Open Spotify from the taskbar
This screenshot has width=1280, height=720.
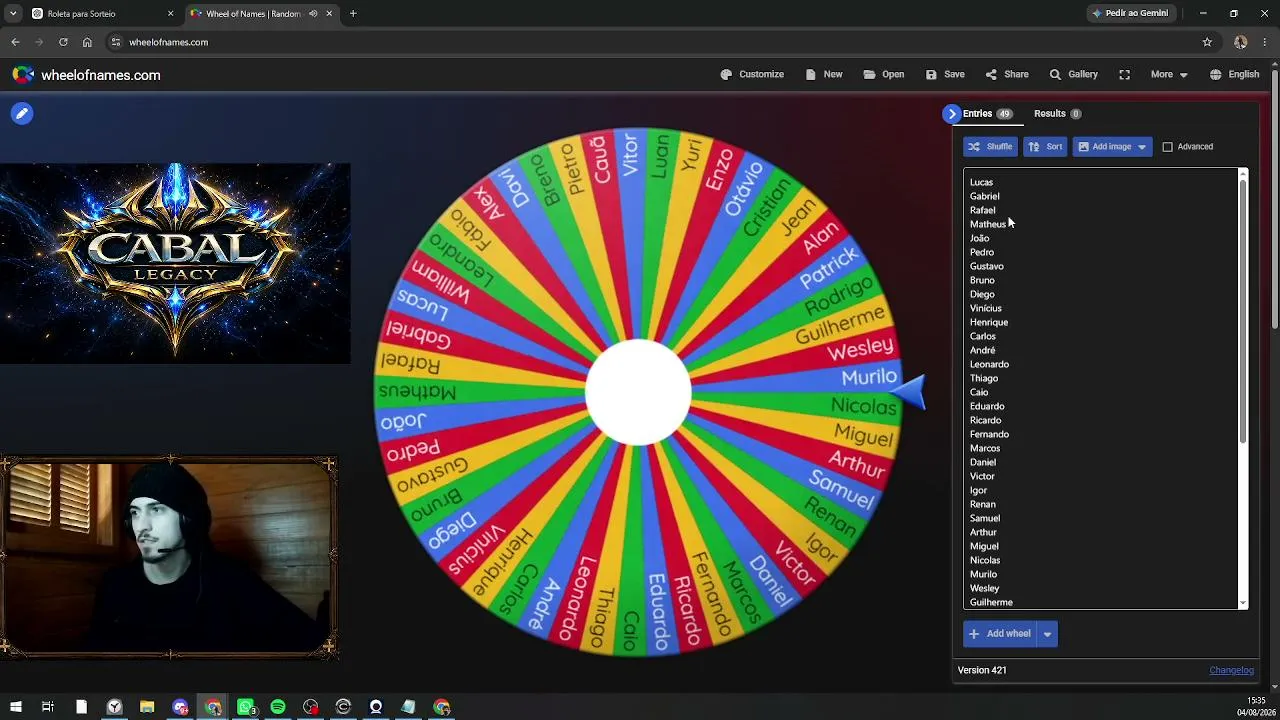click(278, 707)
